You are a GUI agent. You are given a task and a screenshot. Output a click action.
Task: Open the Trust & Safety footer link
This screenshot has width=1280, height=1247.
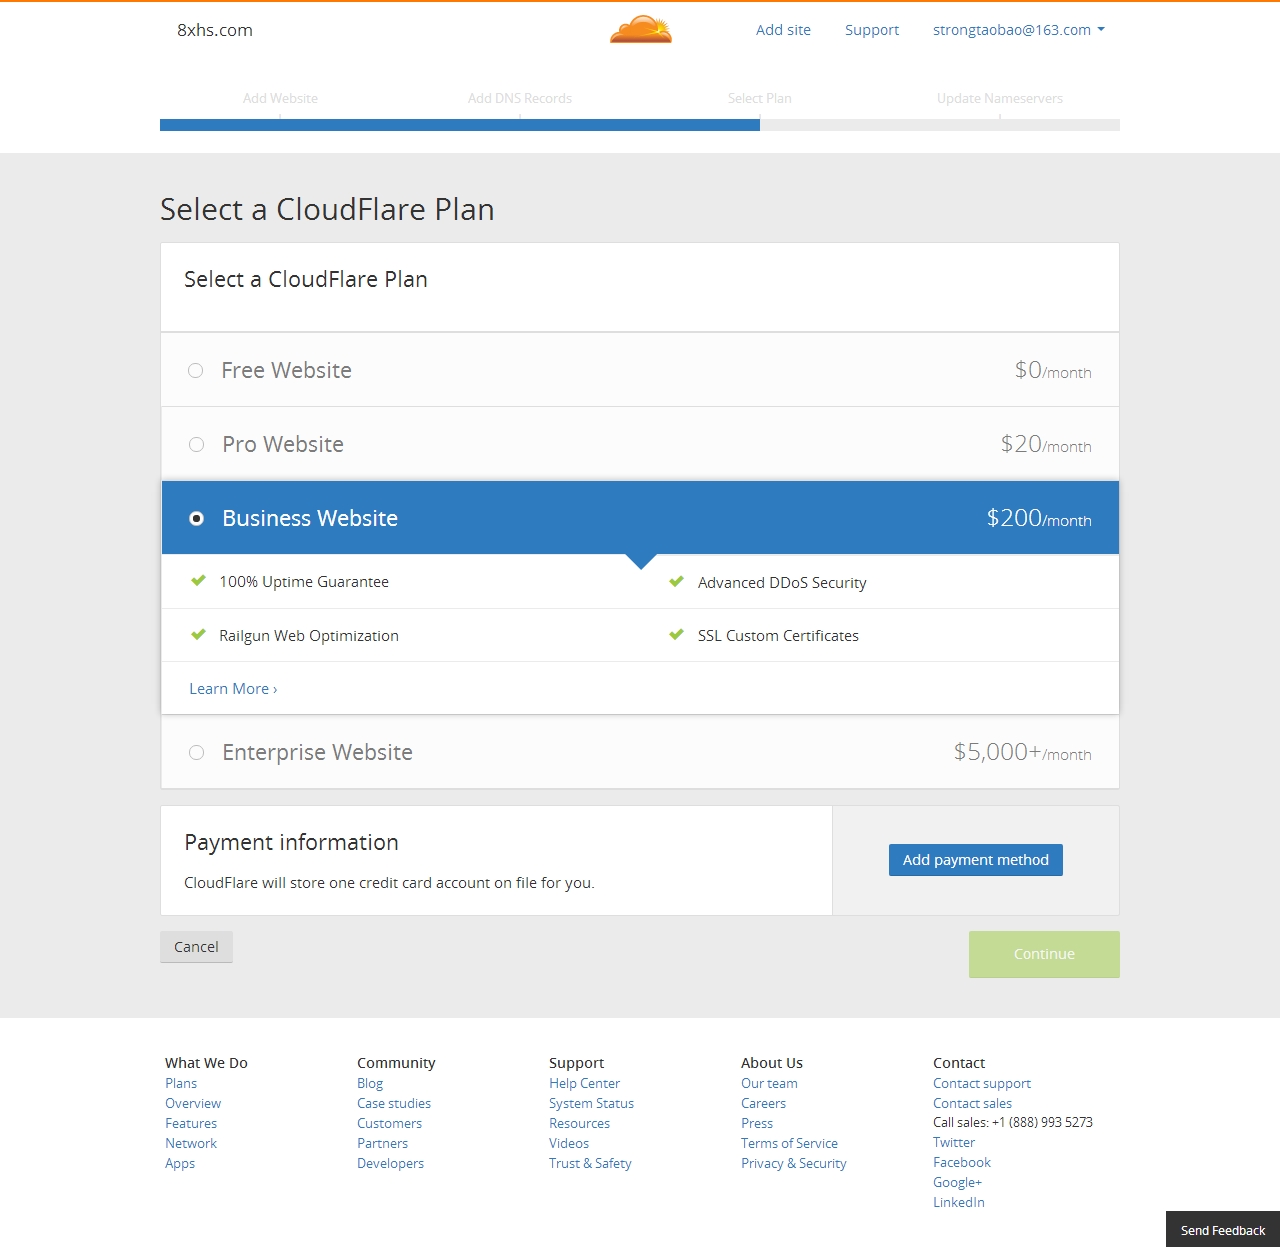pyautogui.click(x=590, y=1163)
